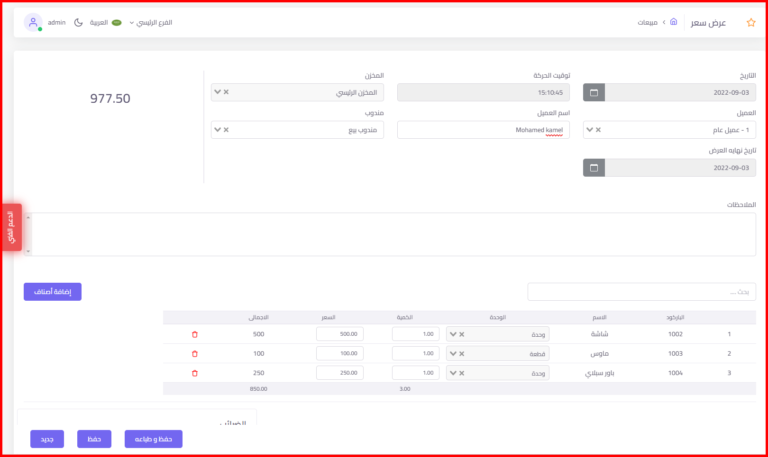Click the إضافة أصناف button

point(52,291)
